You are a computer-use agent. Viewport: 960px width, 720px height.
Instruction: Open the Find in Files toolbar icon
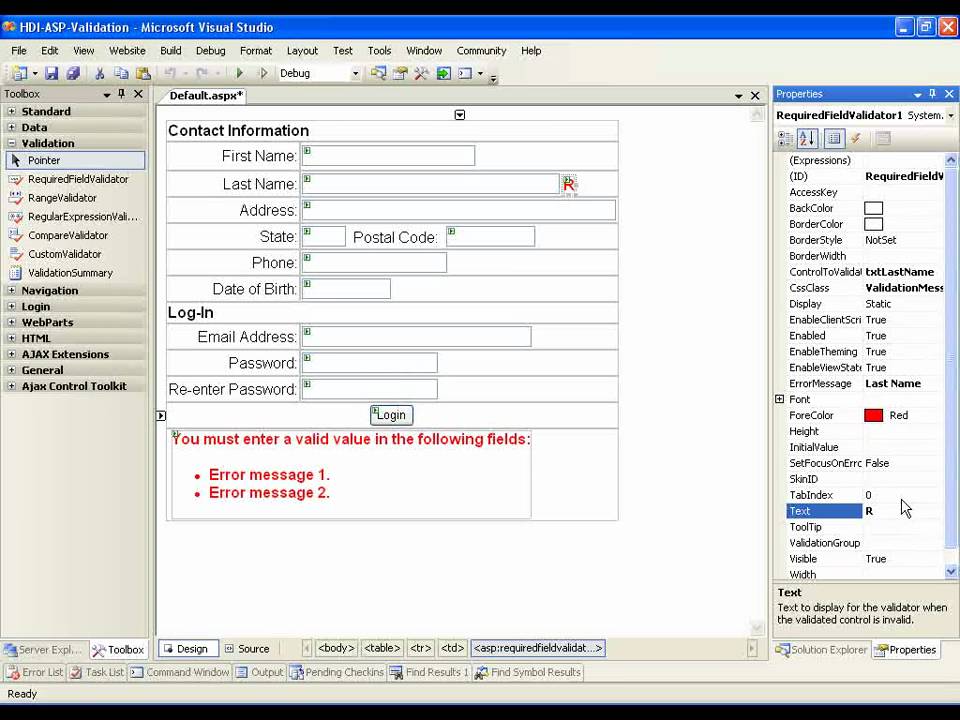378,73
